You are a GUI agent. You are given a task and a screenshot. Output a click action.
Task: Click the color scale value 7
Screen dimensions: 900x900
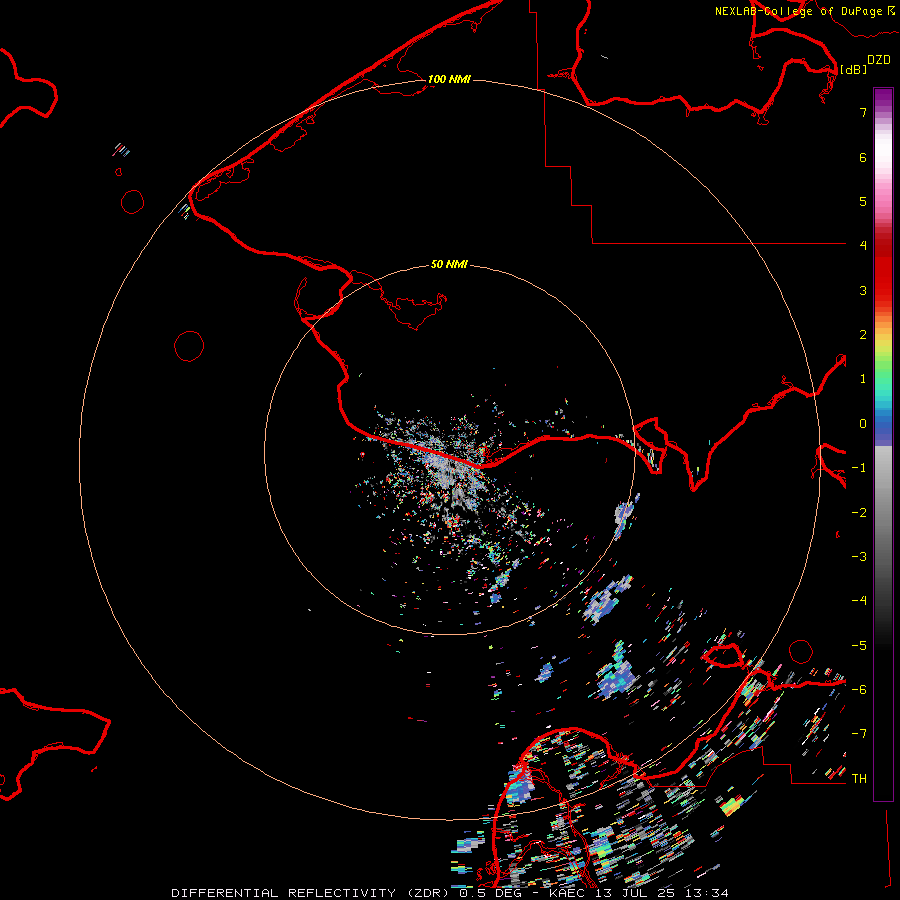click(x=863, y=112)
